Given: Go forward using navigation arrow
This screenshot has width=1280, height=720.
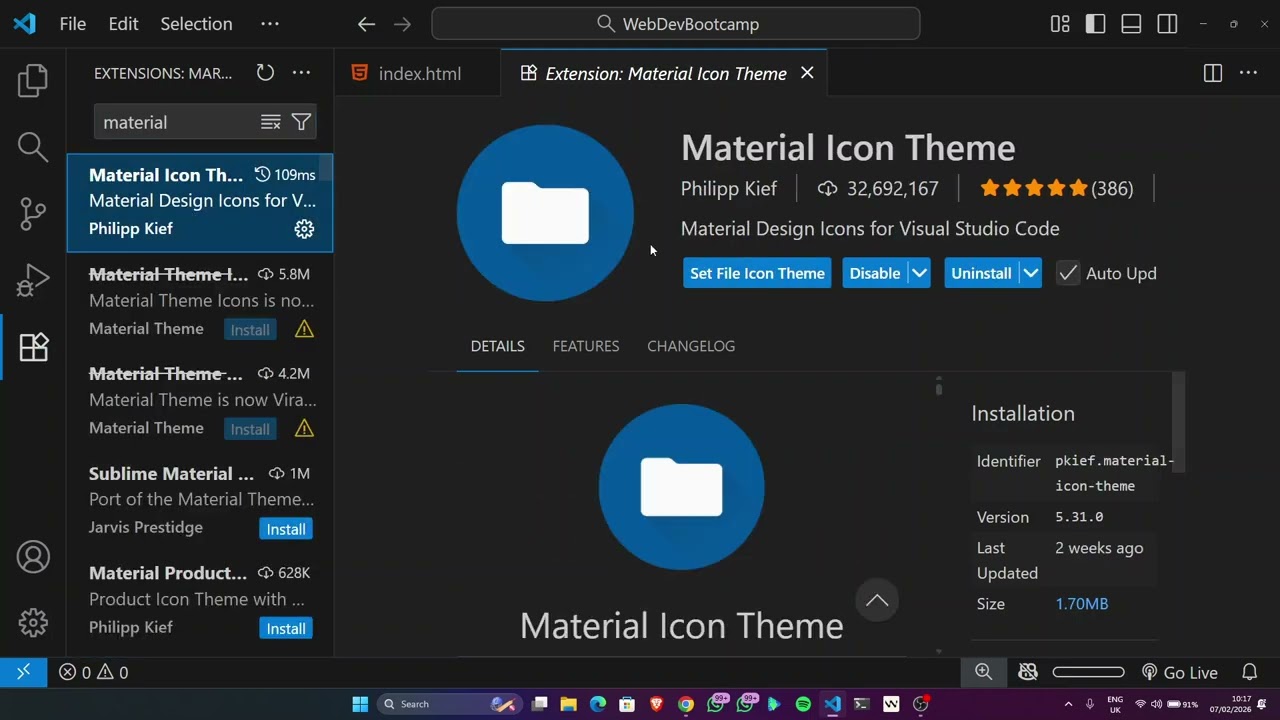Looking at the screenshot, I should pyautogui.click(x=402, y=24).
